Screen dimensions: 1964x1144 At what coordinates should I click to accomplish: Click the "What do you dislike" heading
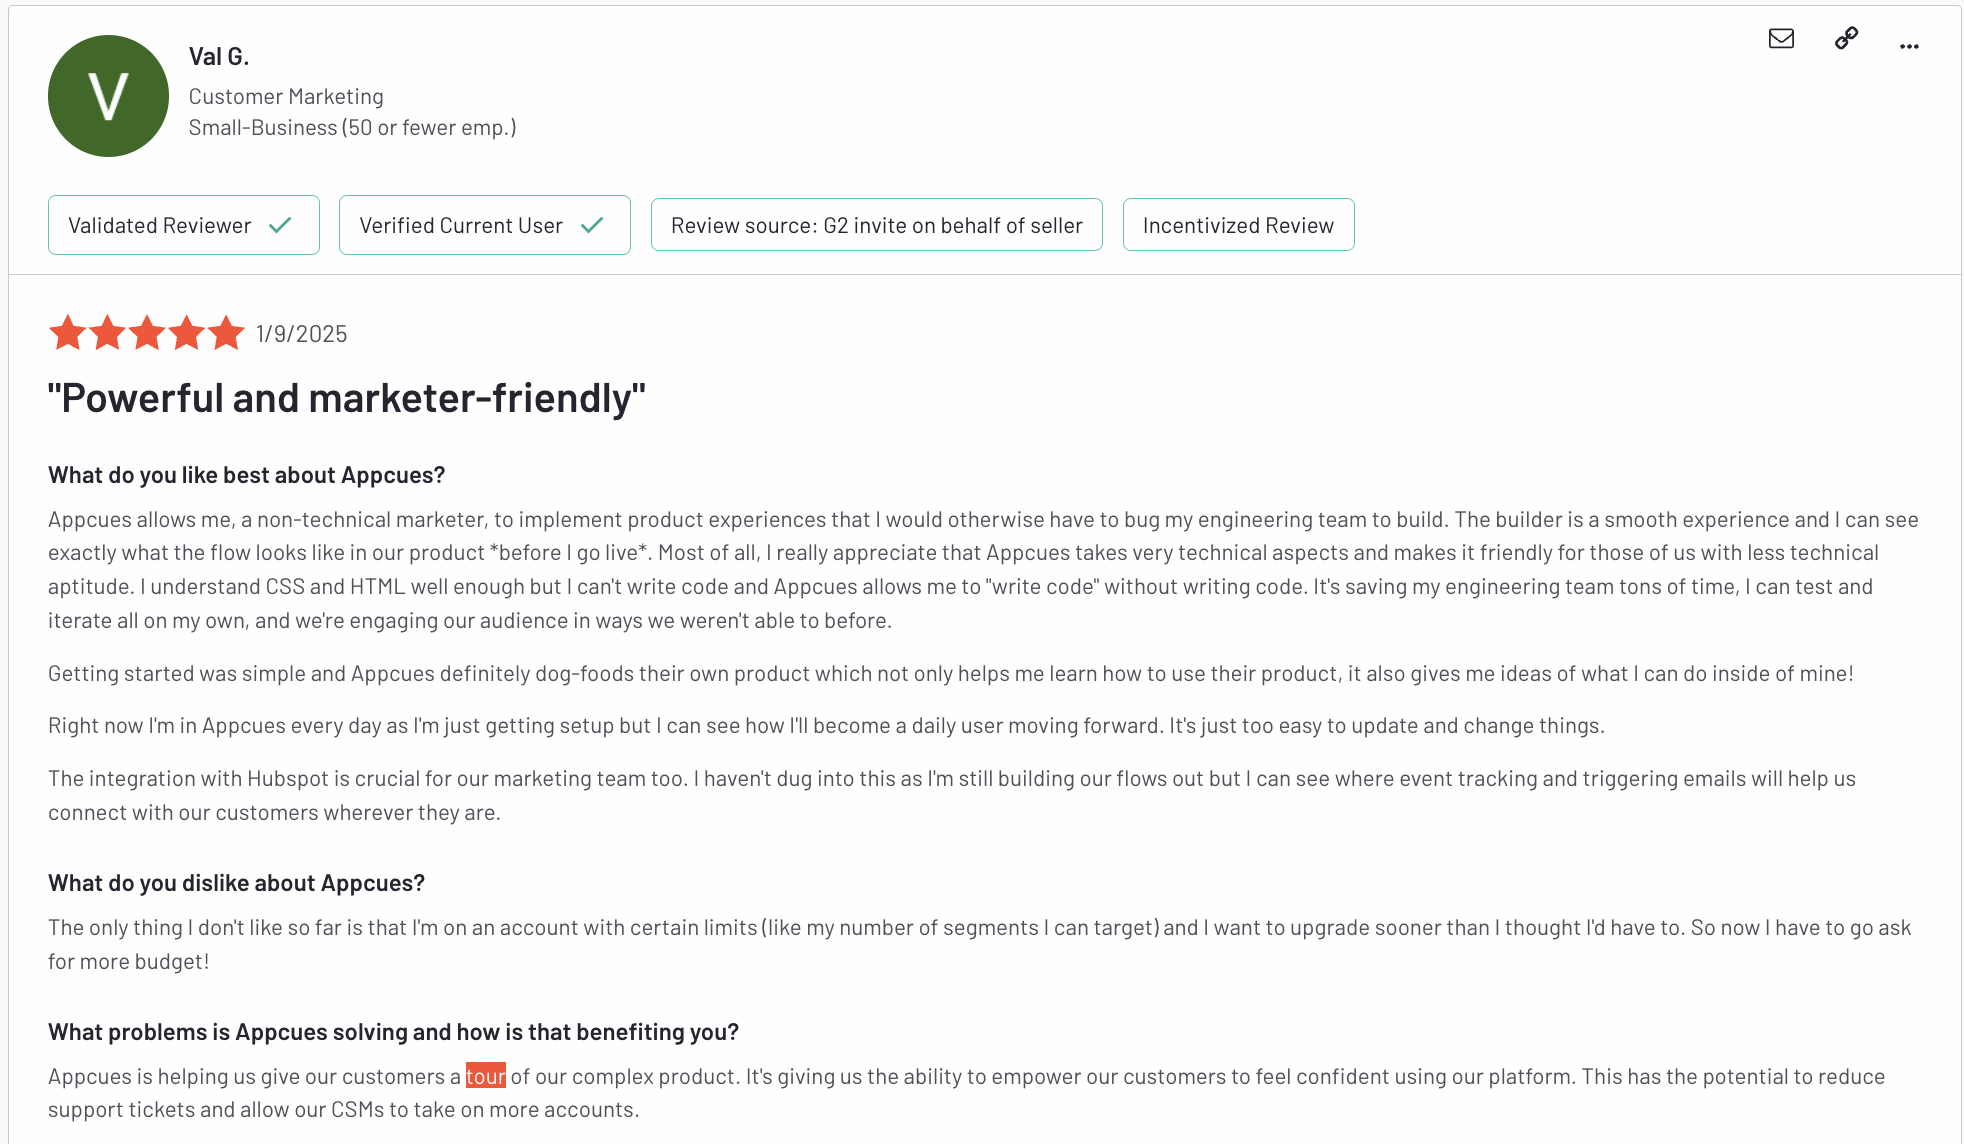click(236, 883)
